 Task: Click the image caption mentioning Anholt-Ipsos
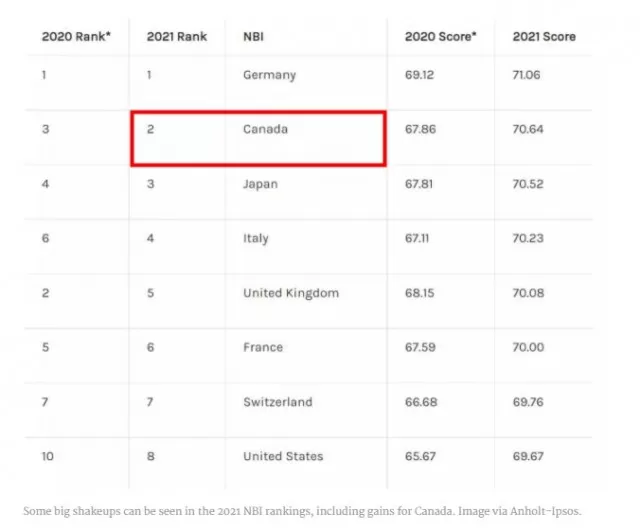pos(302,511)
